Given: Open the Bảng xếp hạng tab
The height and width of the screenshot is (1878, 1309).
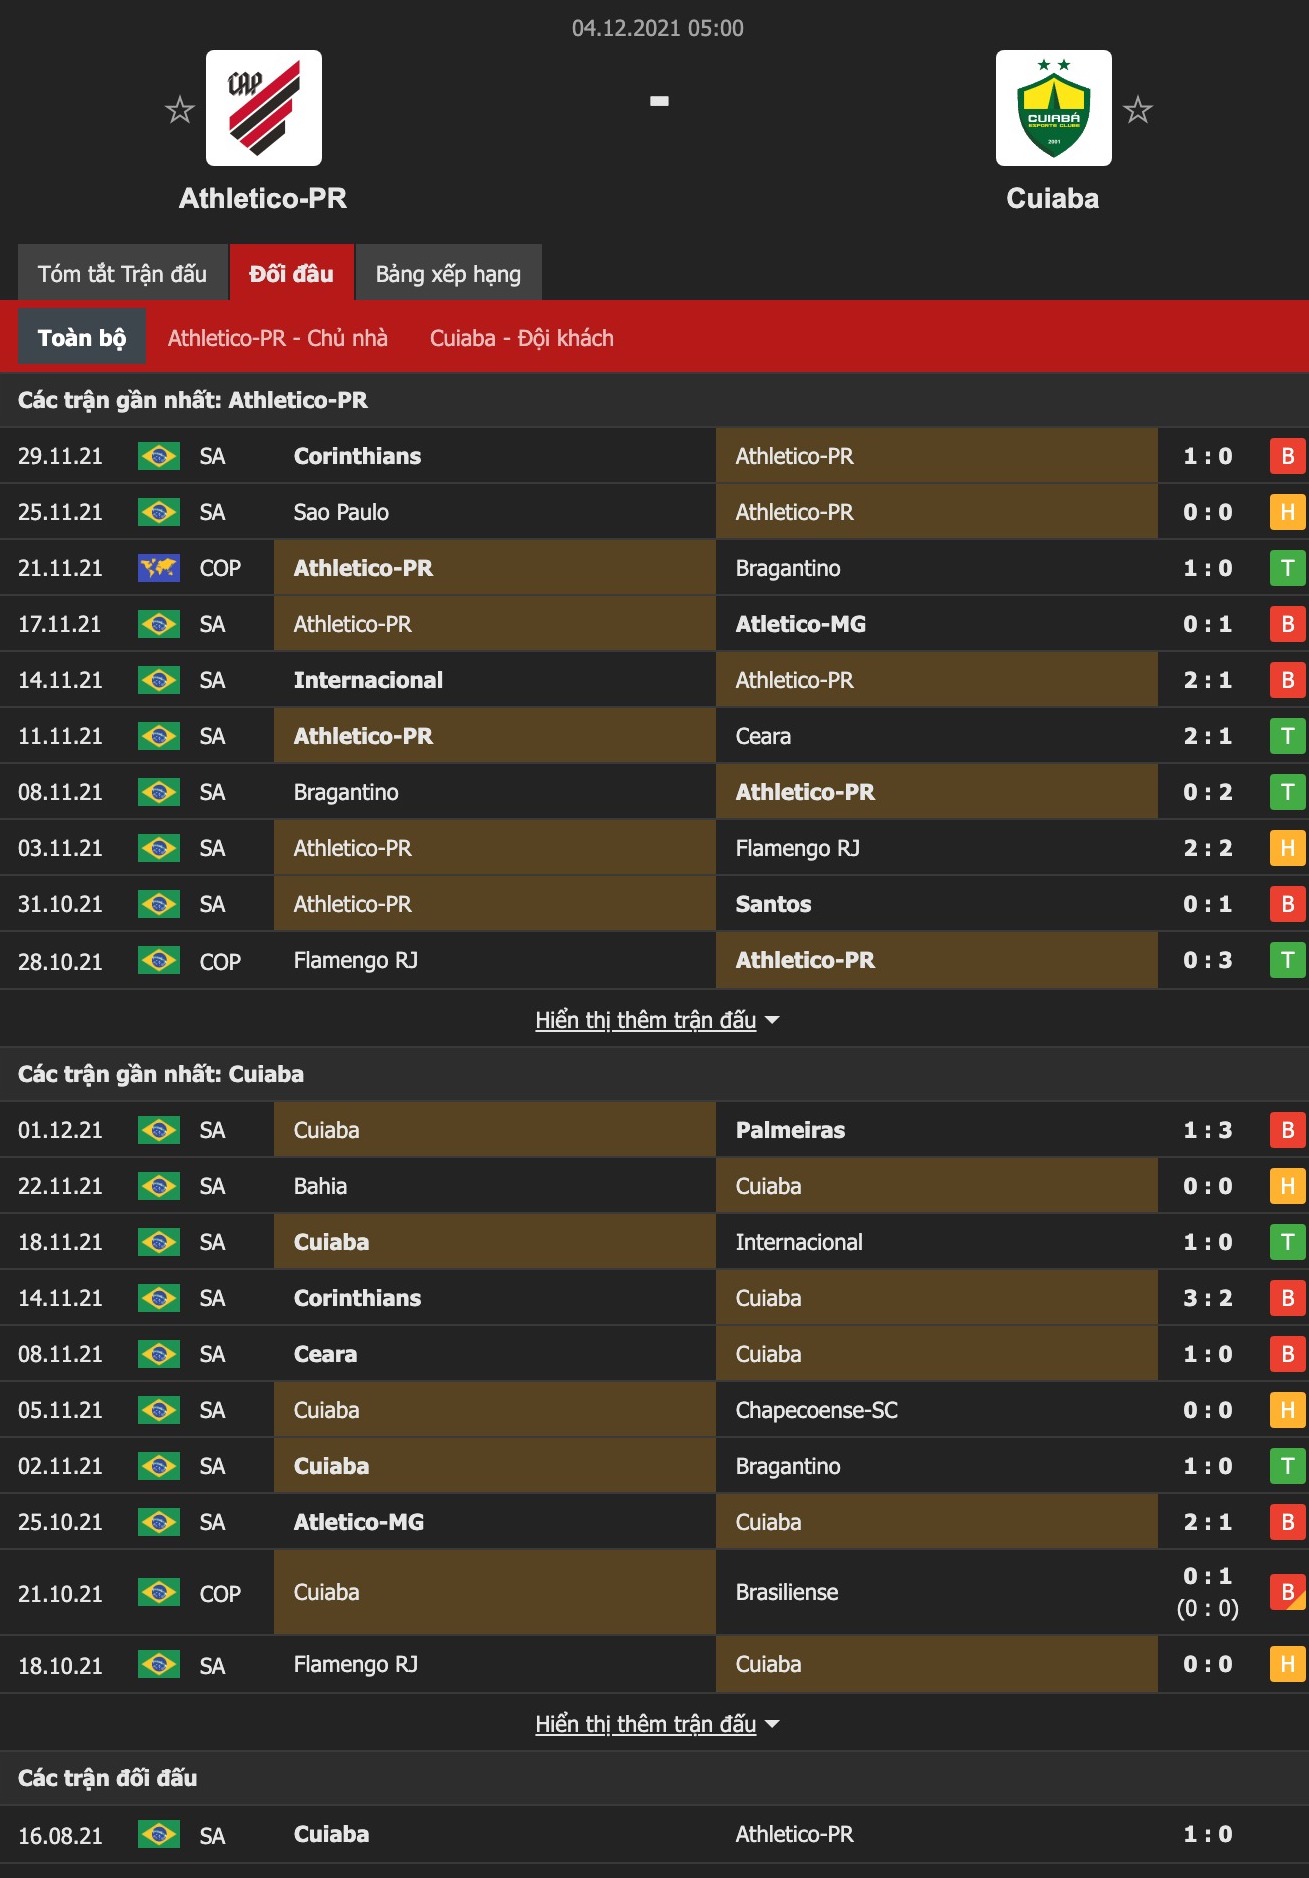Looking at the screenshot, I should (448, 273).
